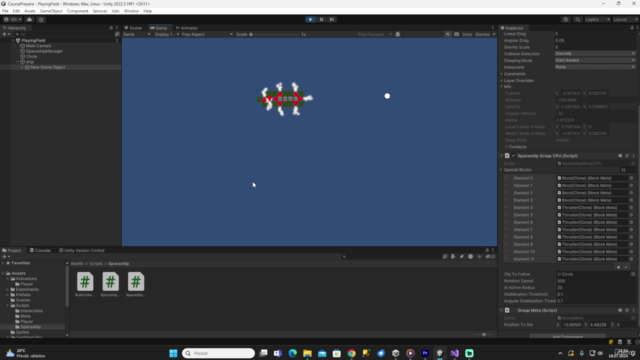Open Windows Start menu on taskbar
The width and height of the screenshot is (640, 360).
tap(173, 353)
